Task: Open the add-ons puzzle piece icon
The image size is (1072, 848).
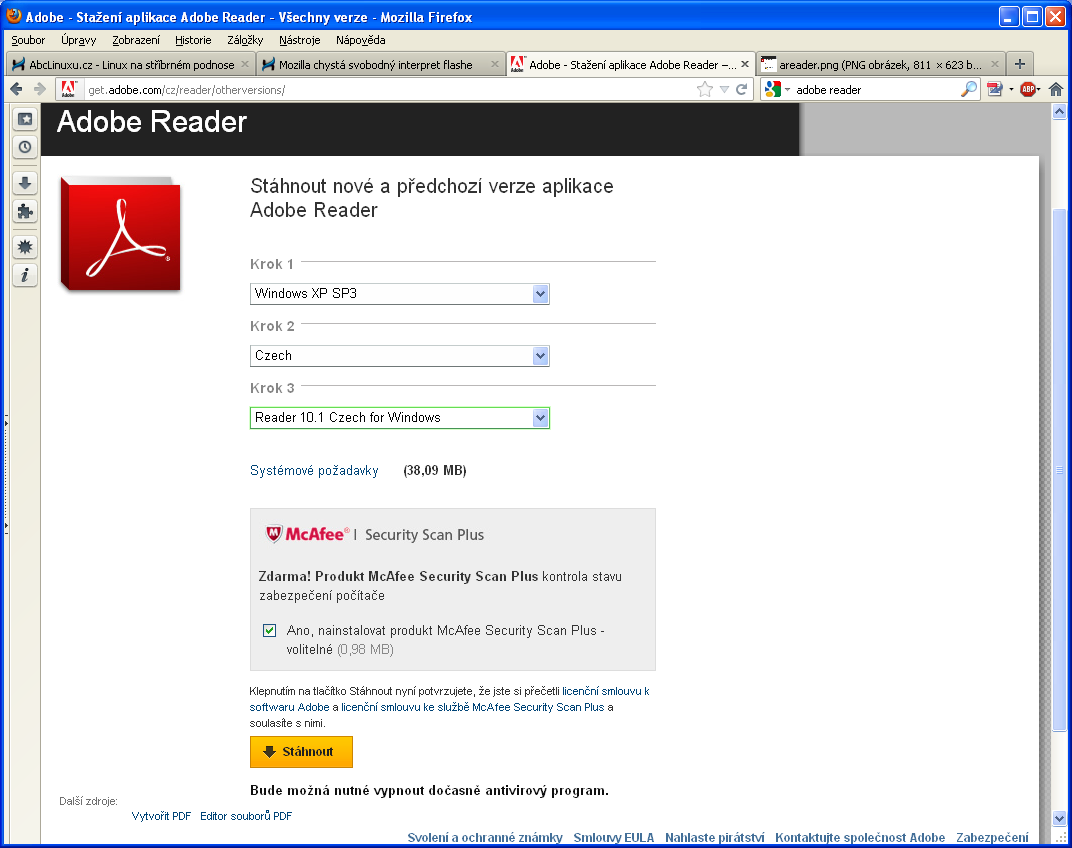Action: [x=25, y=211]
